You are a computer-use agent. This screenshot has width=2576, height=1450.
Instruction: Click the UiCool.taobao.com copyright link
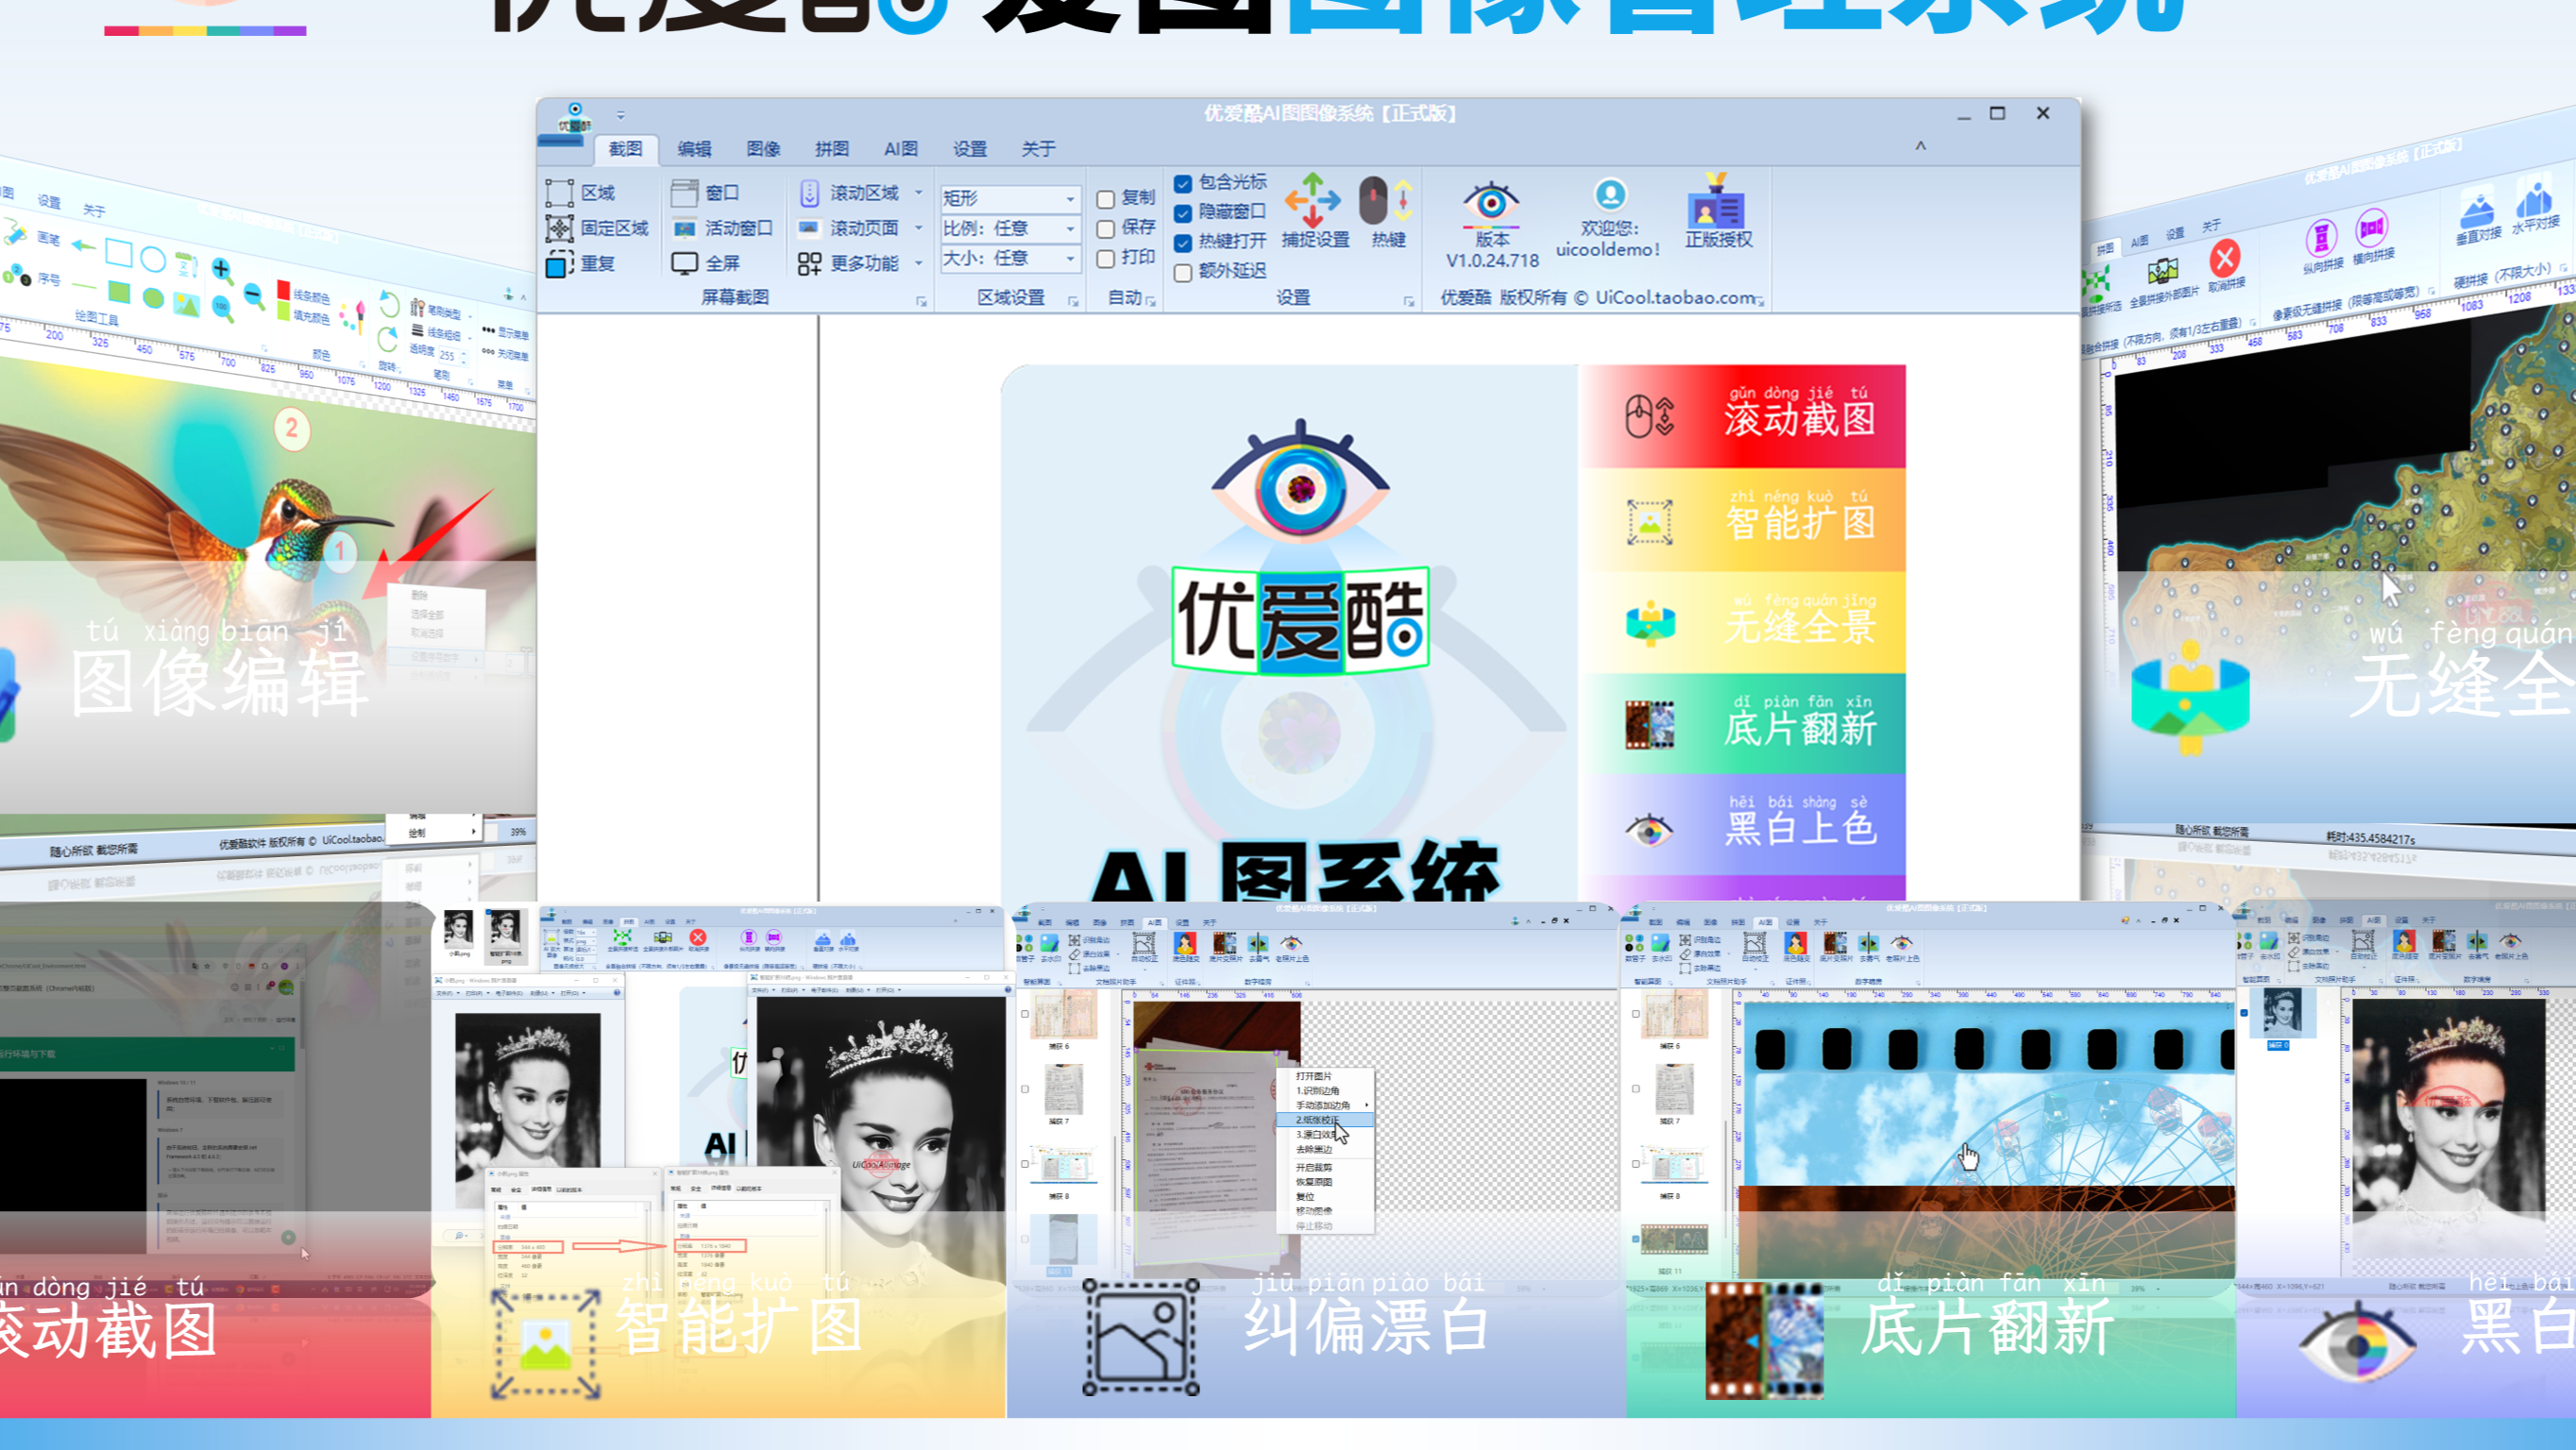pyautogui.click(x=1675, y=298)
